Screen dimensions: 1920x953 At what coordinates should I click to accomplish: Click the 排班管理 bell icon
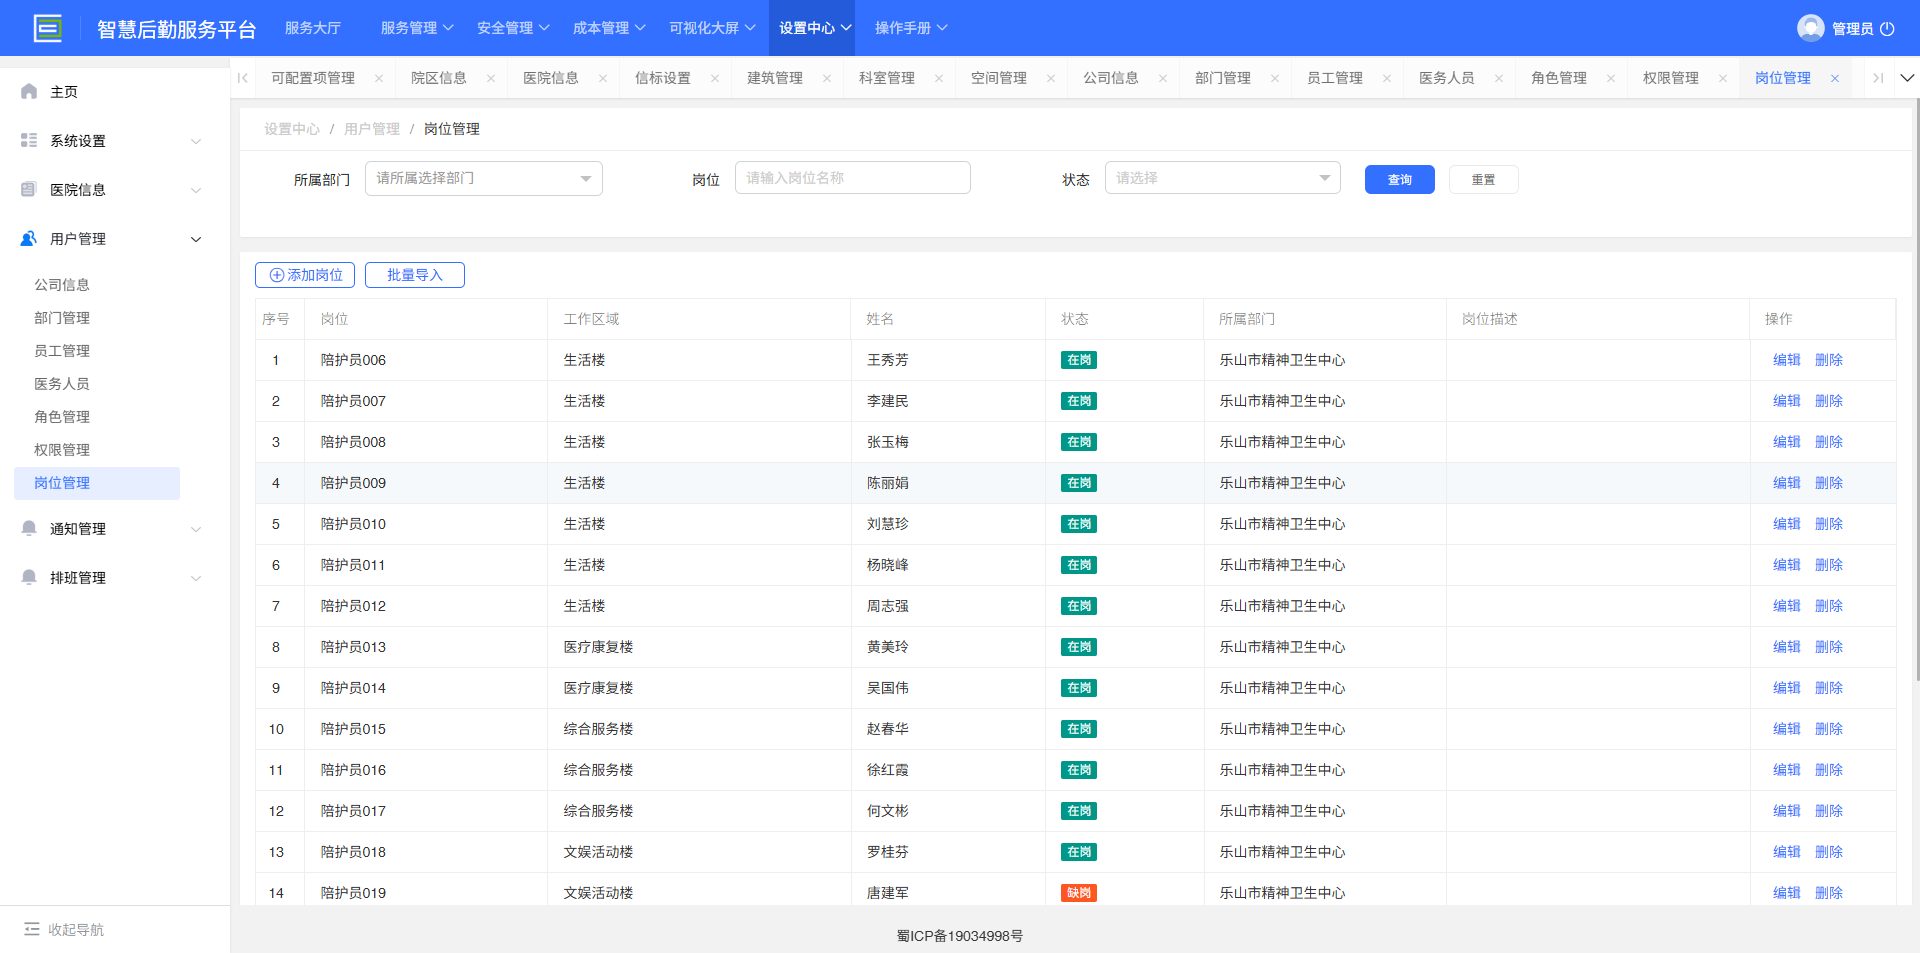click(x=29, y=577)
